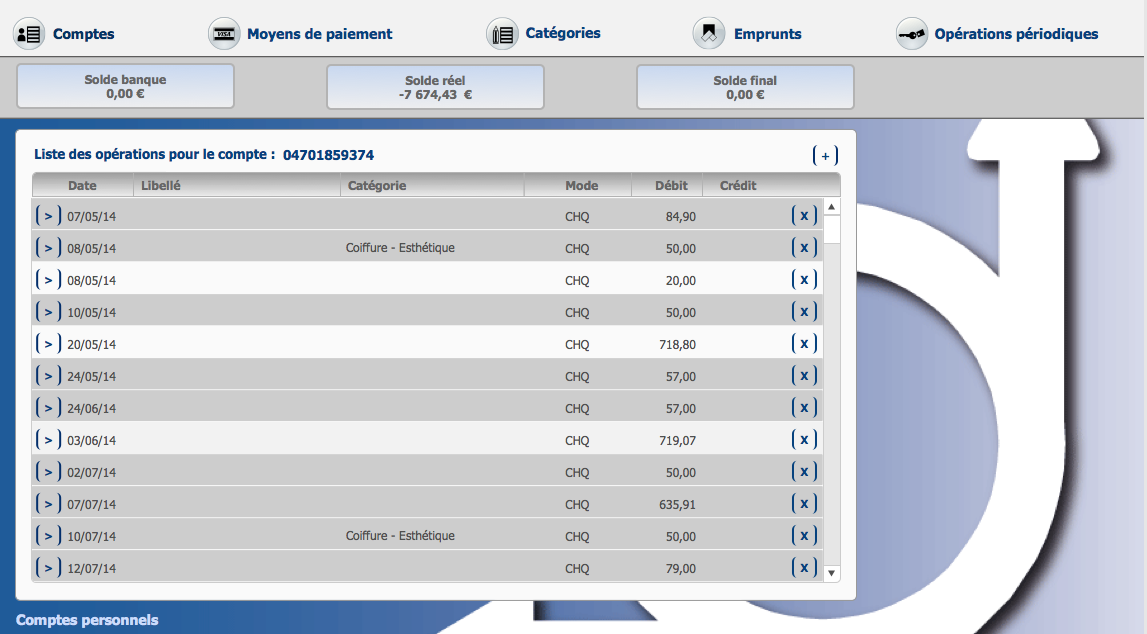Click CHQ mode in the 07/05/14 row
Image resolution: width=1147 pixels, height=634 pixels.
[577, 216]
